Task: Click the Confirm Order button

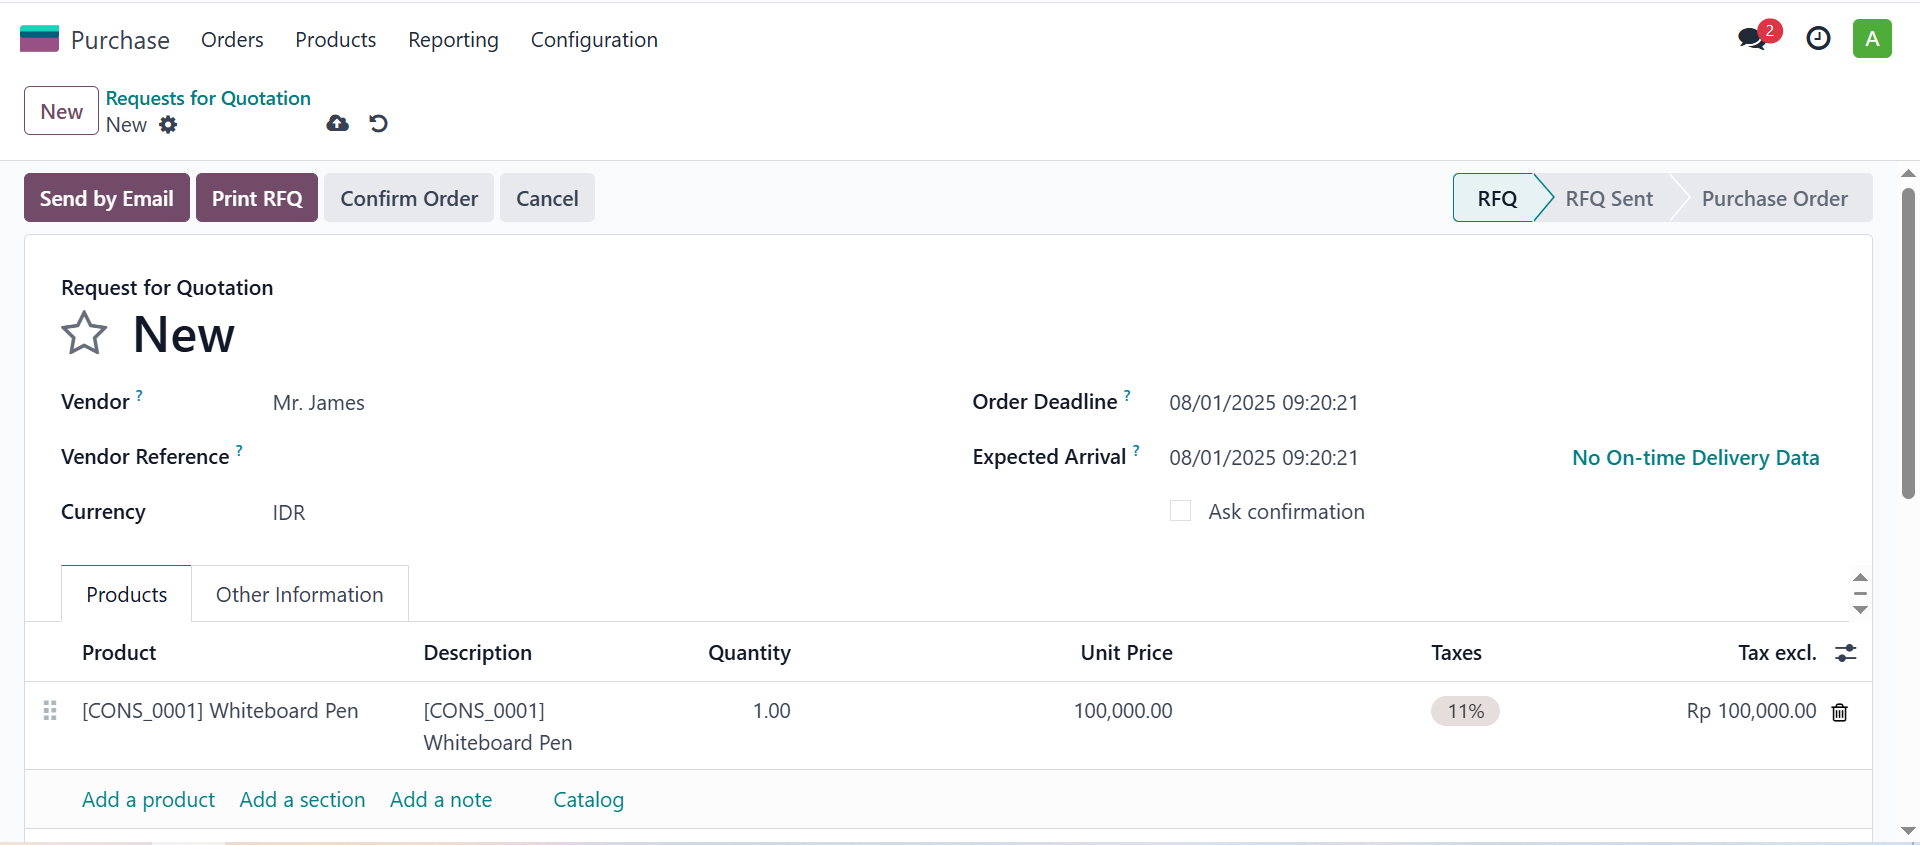Action: [409, 198]
